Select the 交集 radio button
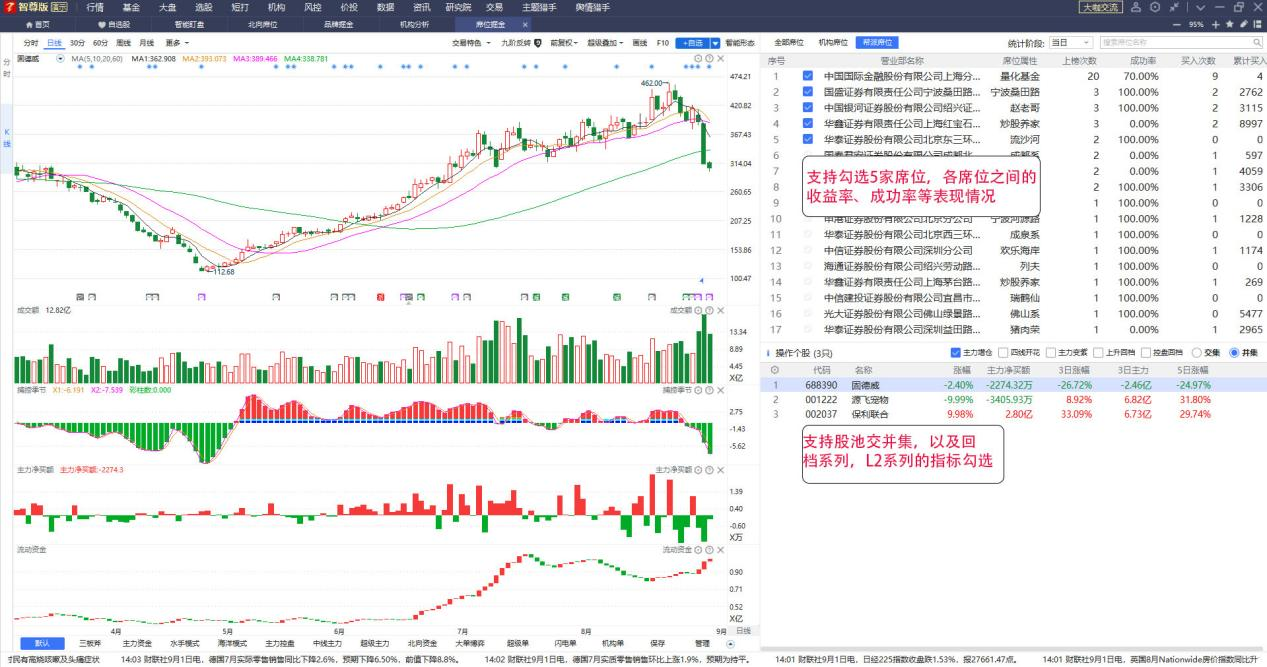This screenshot has width=1267, height=667. pos(1197,353)
